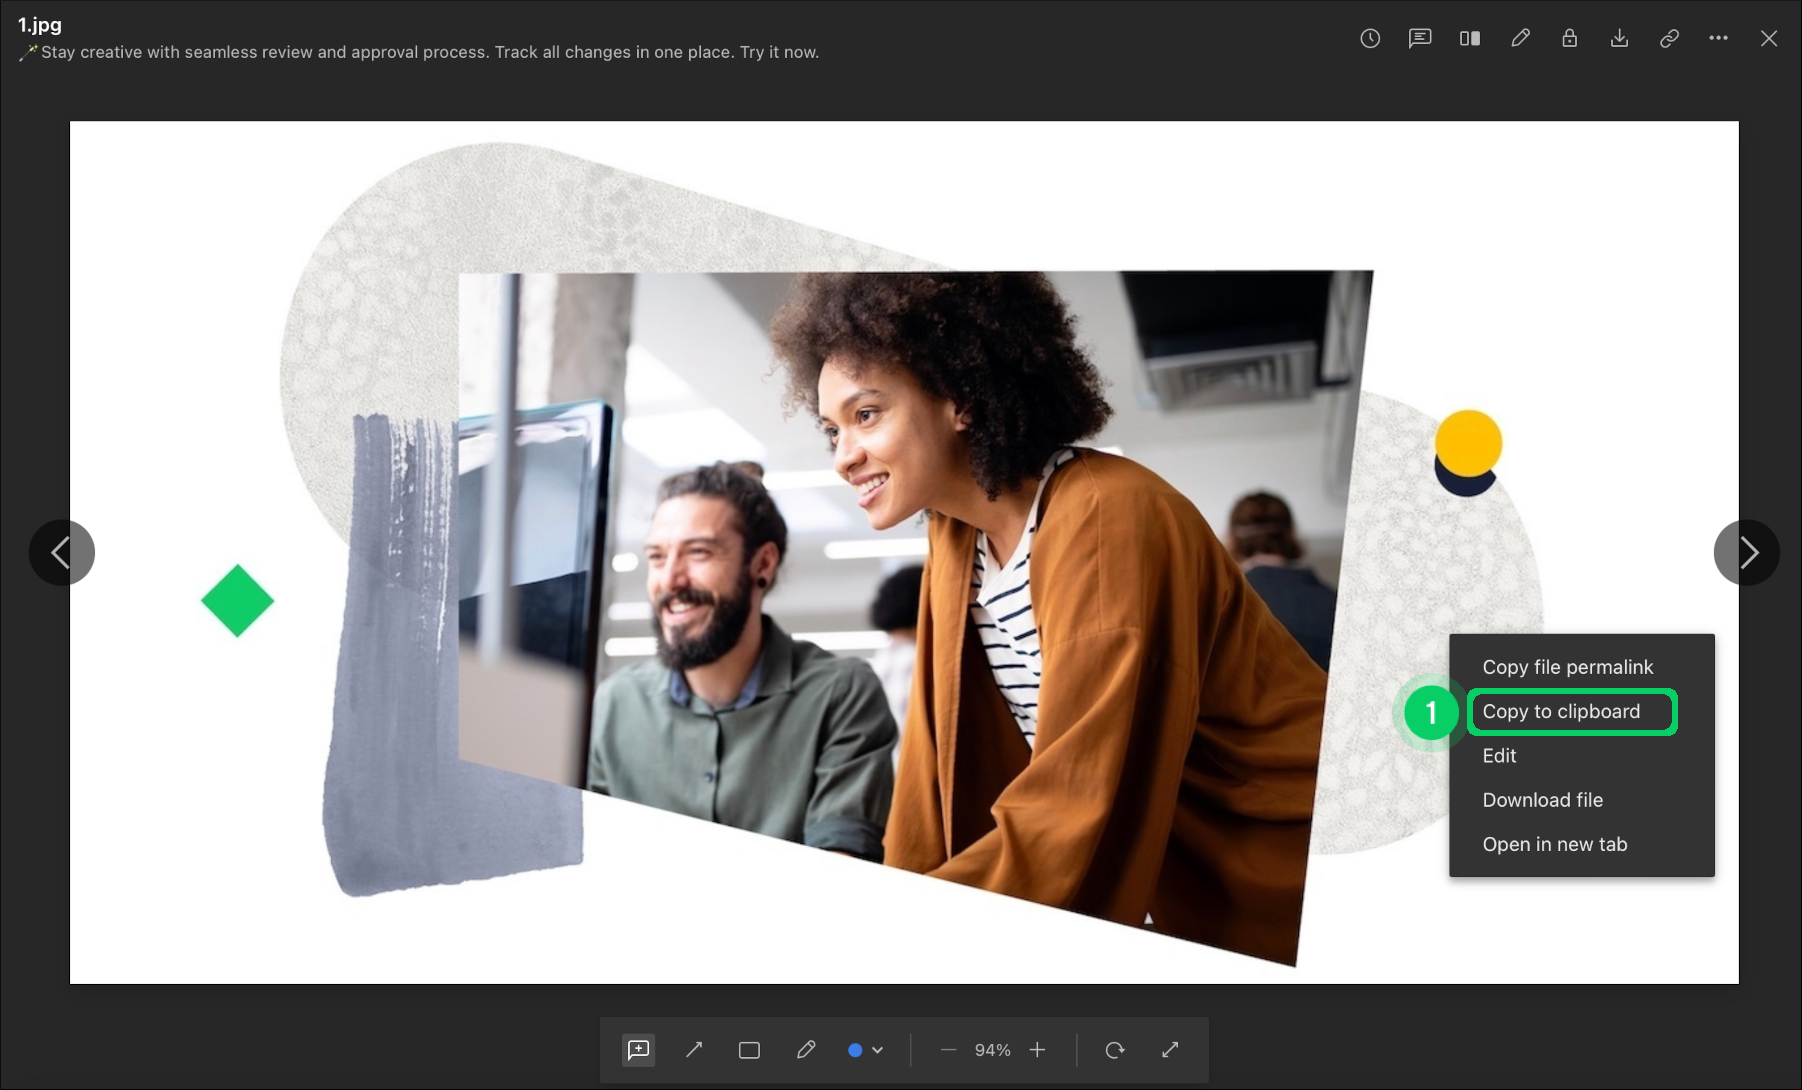The width and height of the screenshot is (1802, 1090).
Task: Go to the previous image arrow
Action: (x=62, y=553)
